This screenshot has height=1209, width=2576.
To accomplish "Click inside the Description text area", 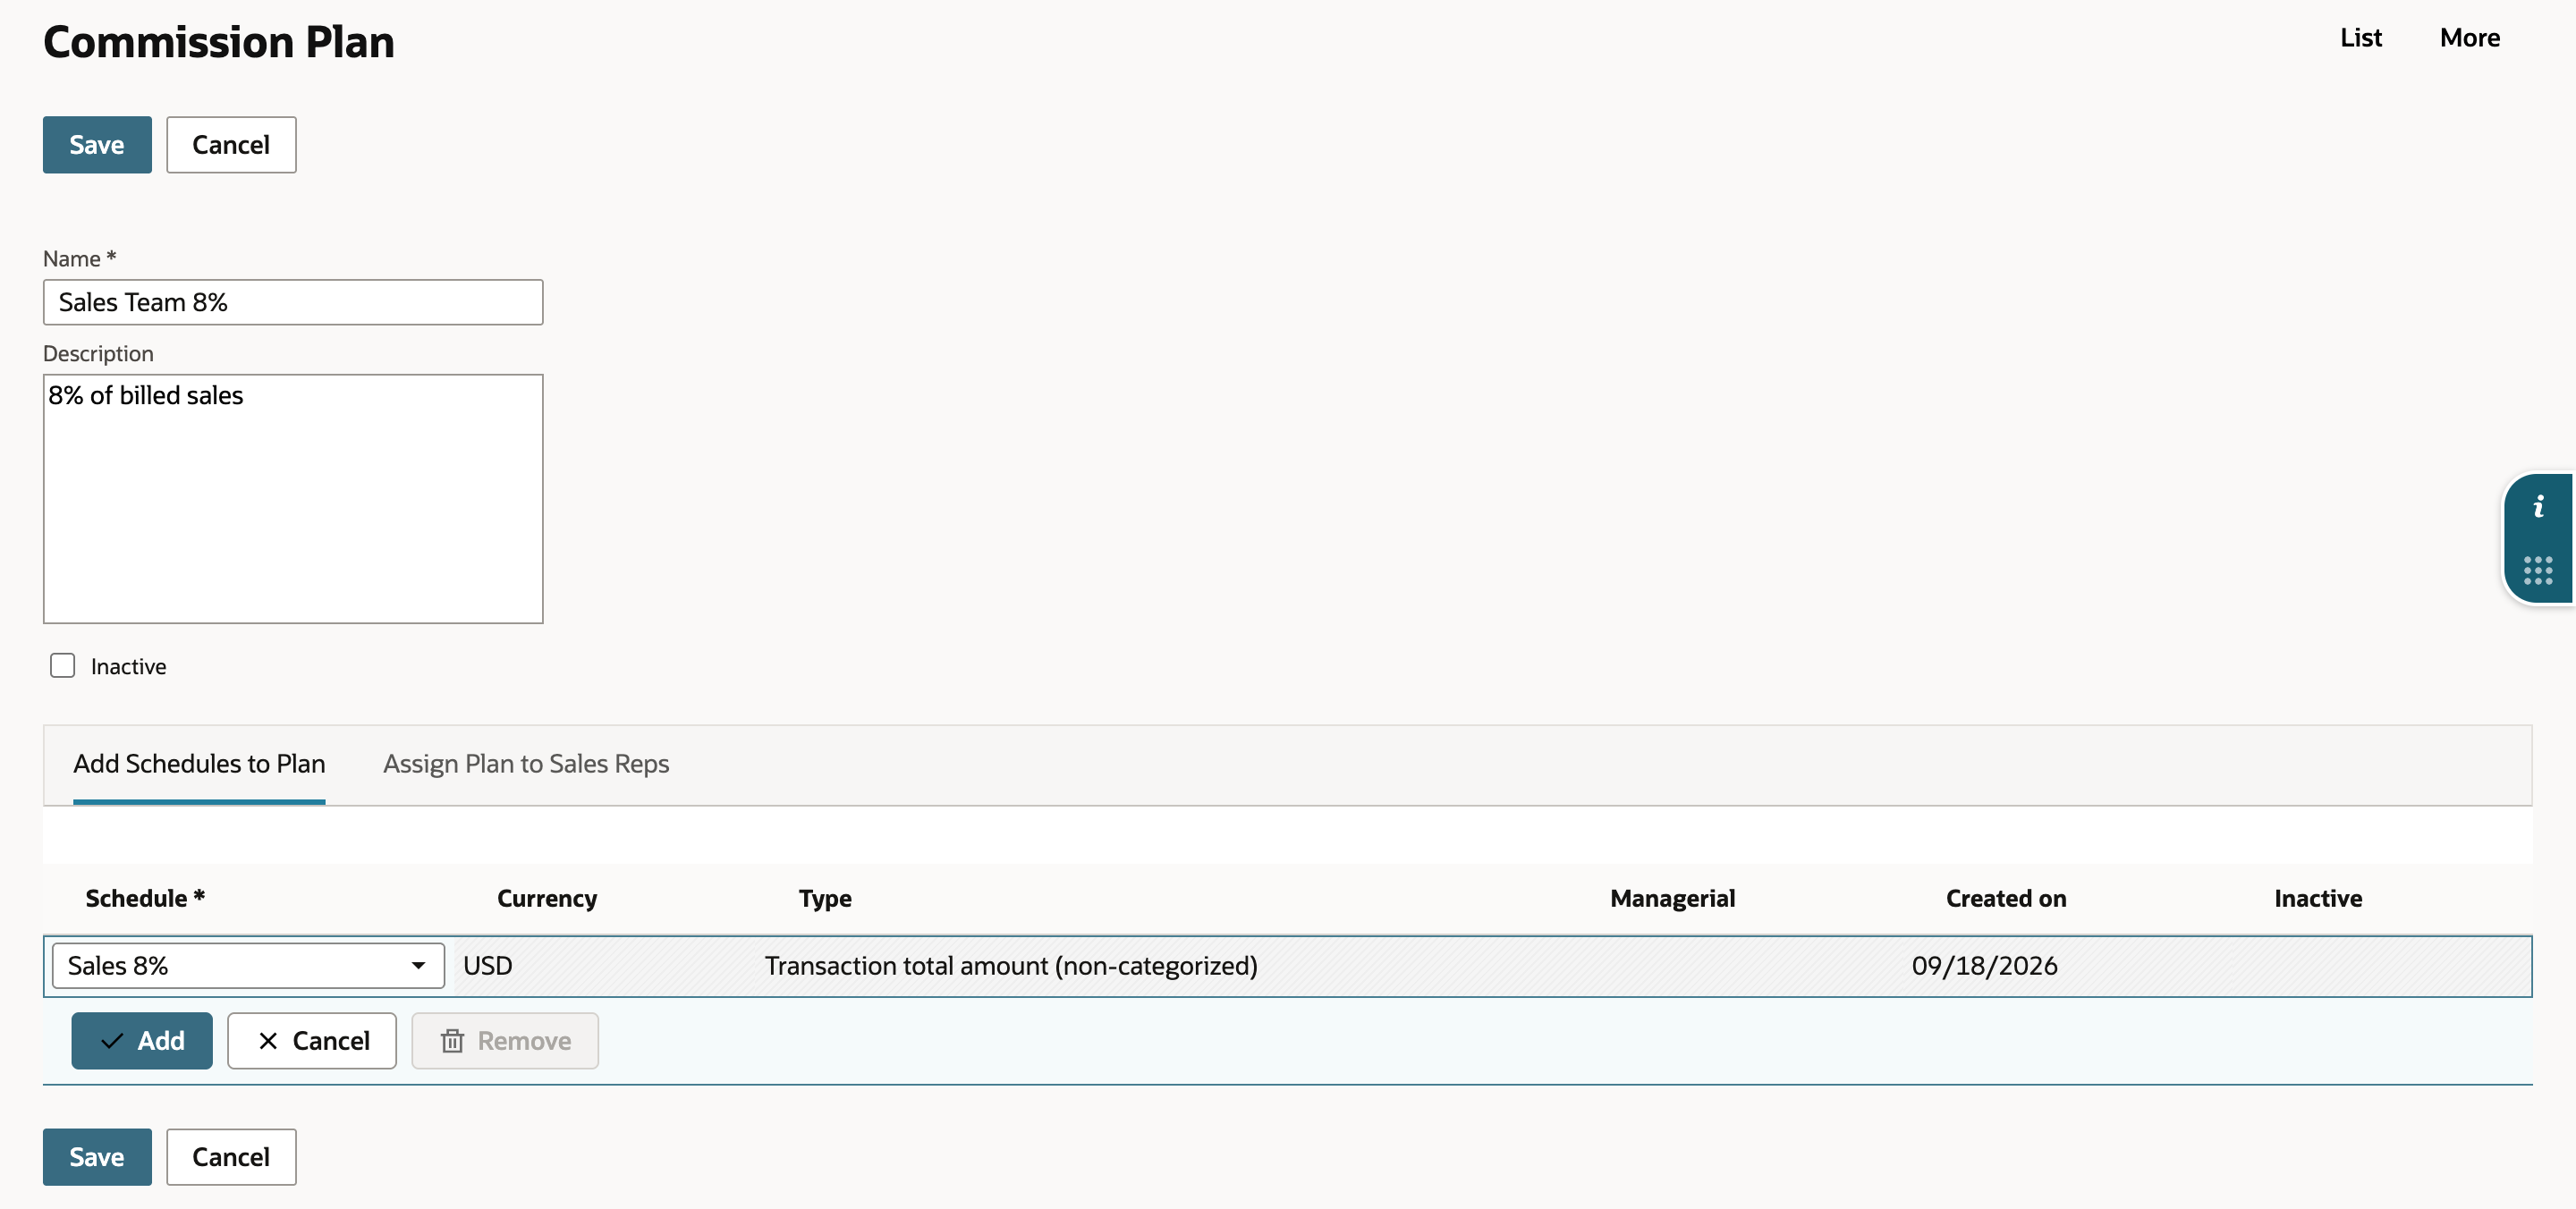I will click(x=293, y=499).
